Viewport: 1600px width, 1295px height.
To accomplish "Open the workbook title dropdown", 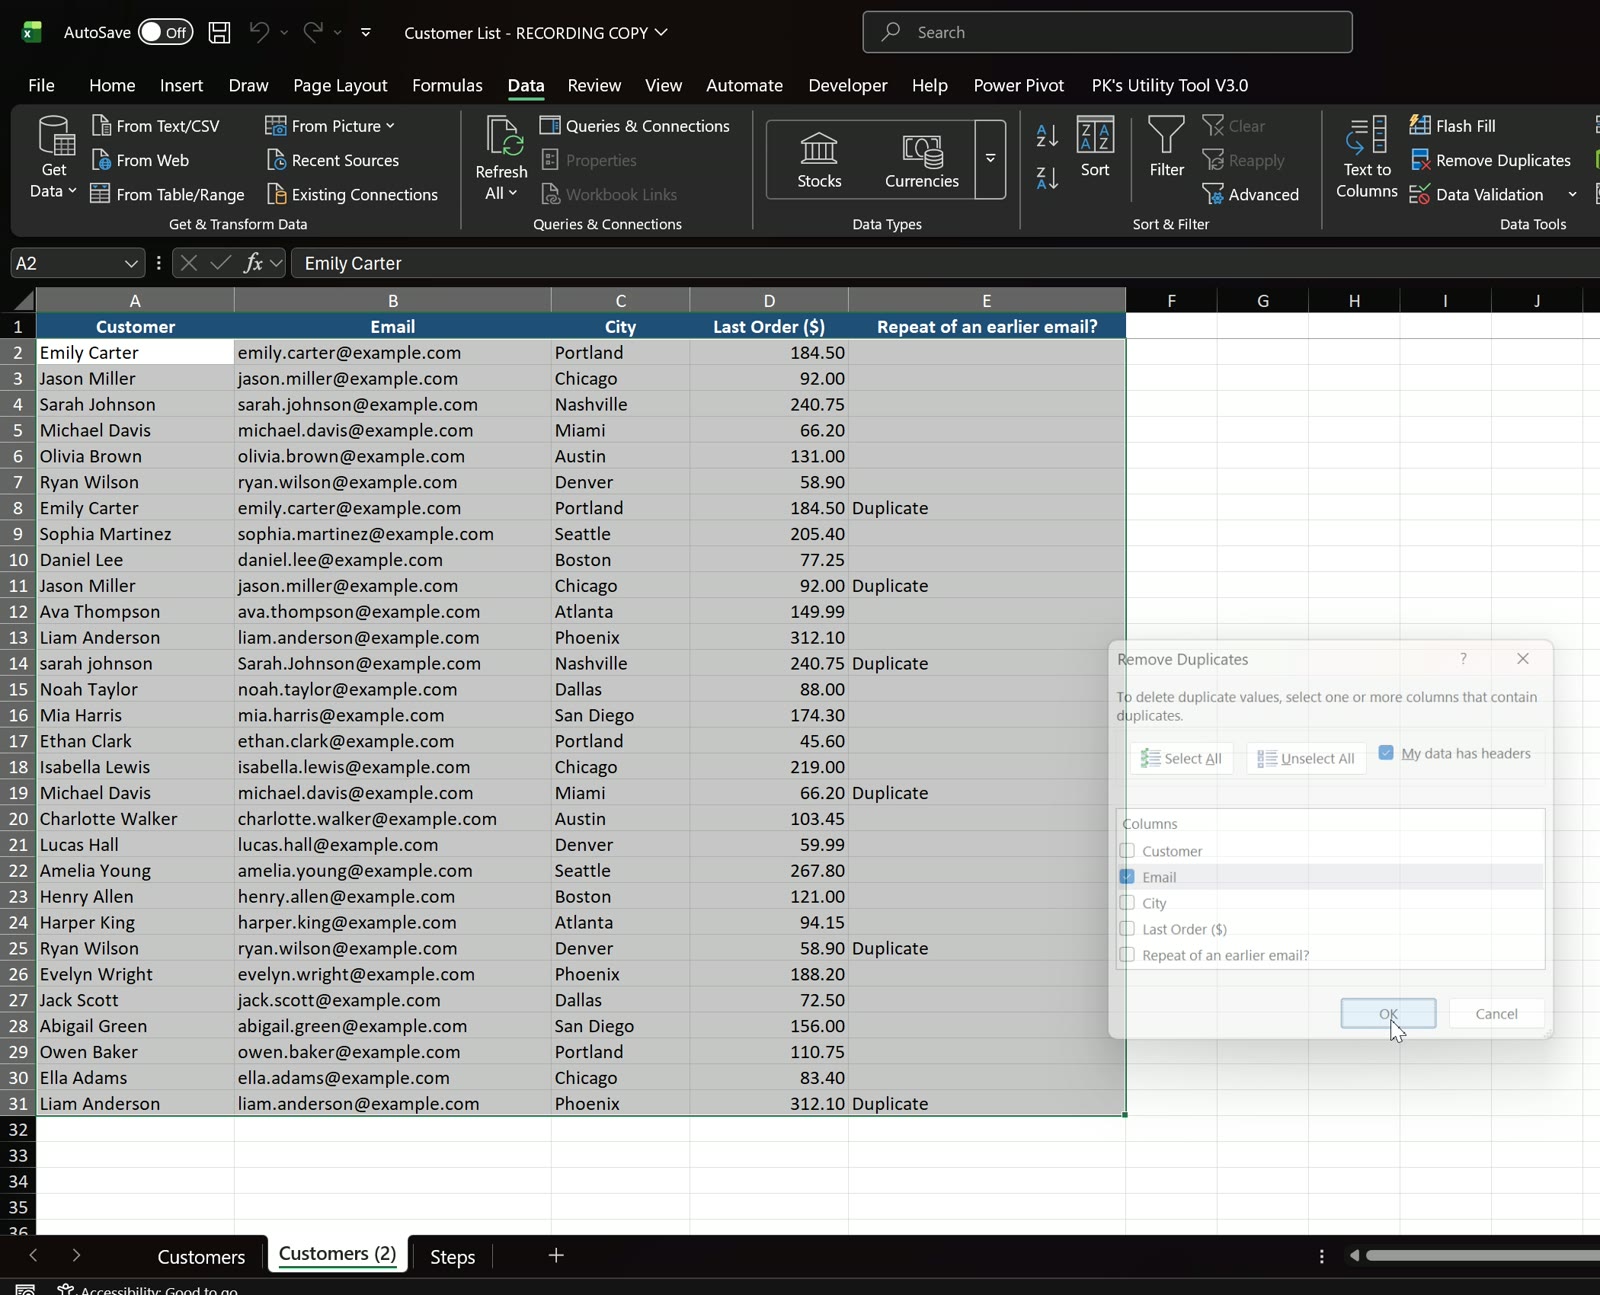I will pyautogui.click(x=661, y=32).
